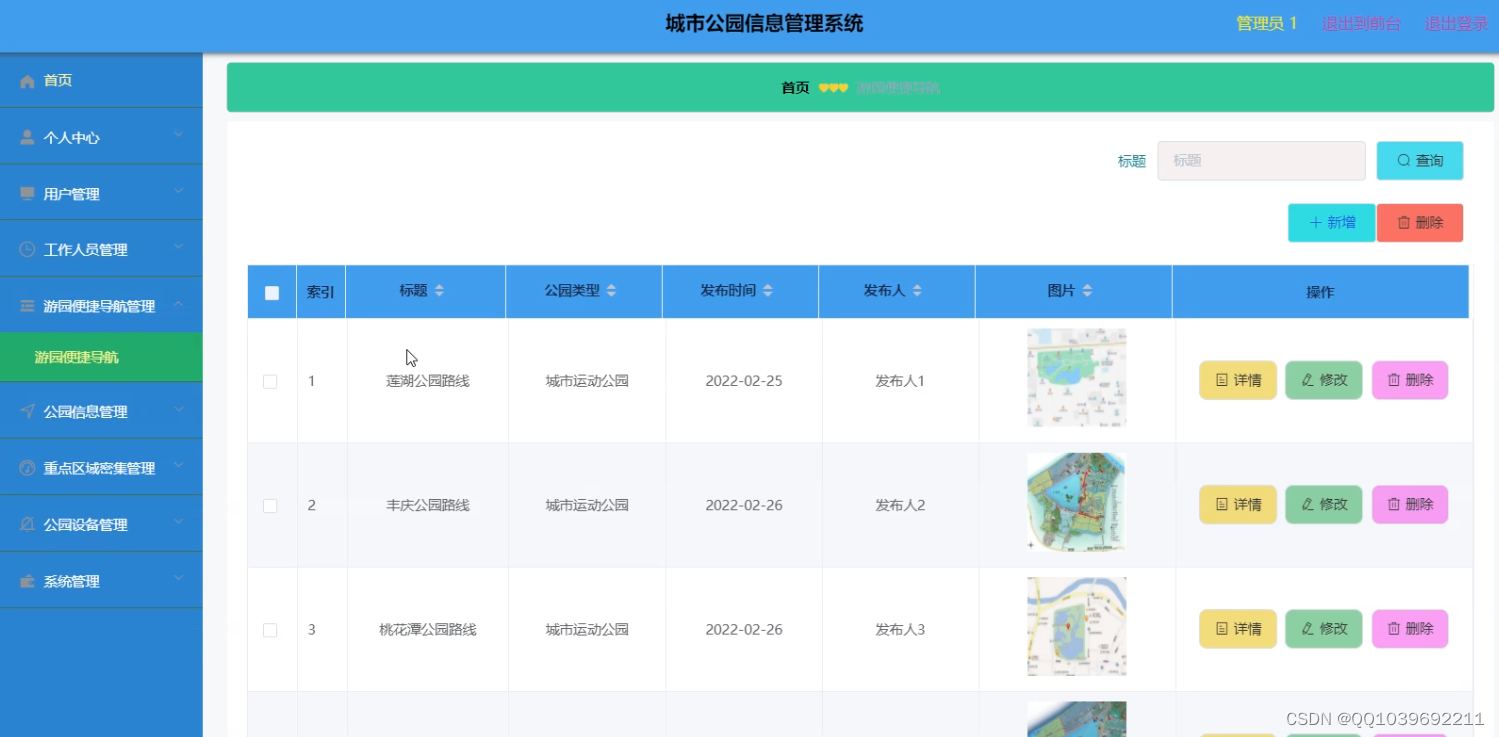This screenshot has height=737, width=1499.
Task: Click 退出到前台 in the top bar
Action: coord(1362,22)
